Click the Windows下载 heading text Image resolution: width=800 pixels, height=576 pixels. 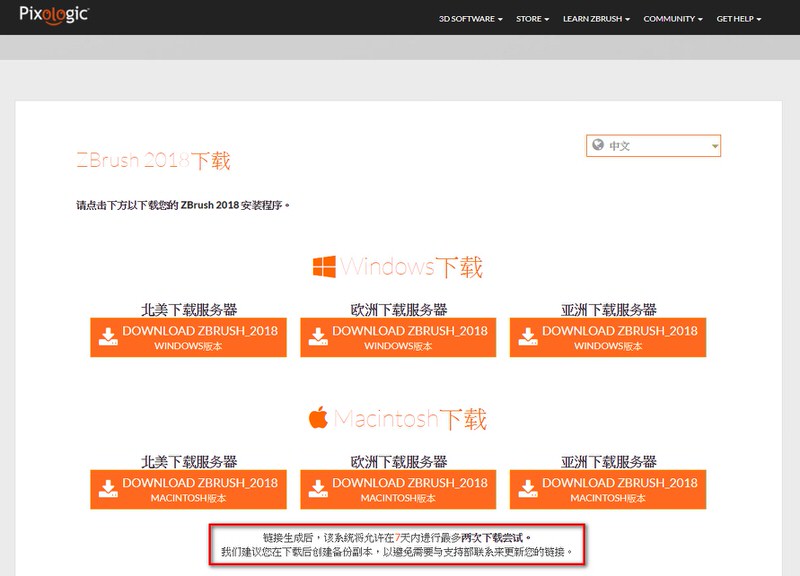point(411,267)
